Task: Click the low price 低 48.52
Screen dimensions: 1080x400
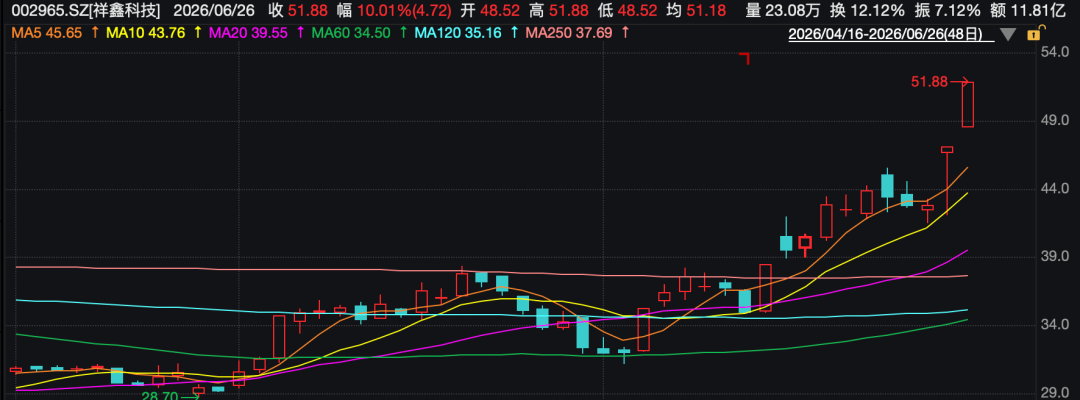Action: 628,10
